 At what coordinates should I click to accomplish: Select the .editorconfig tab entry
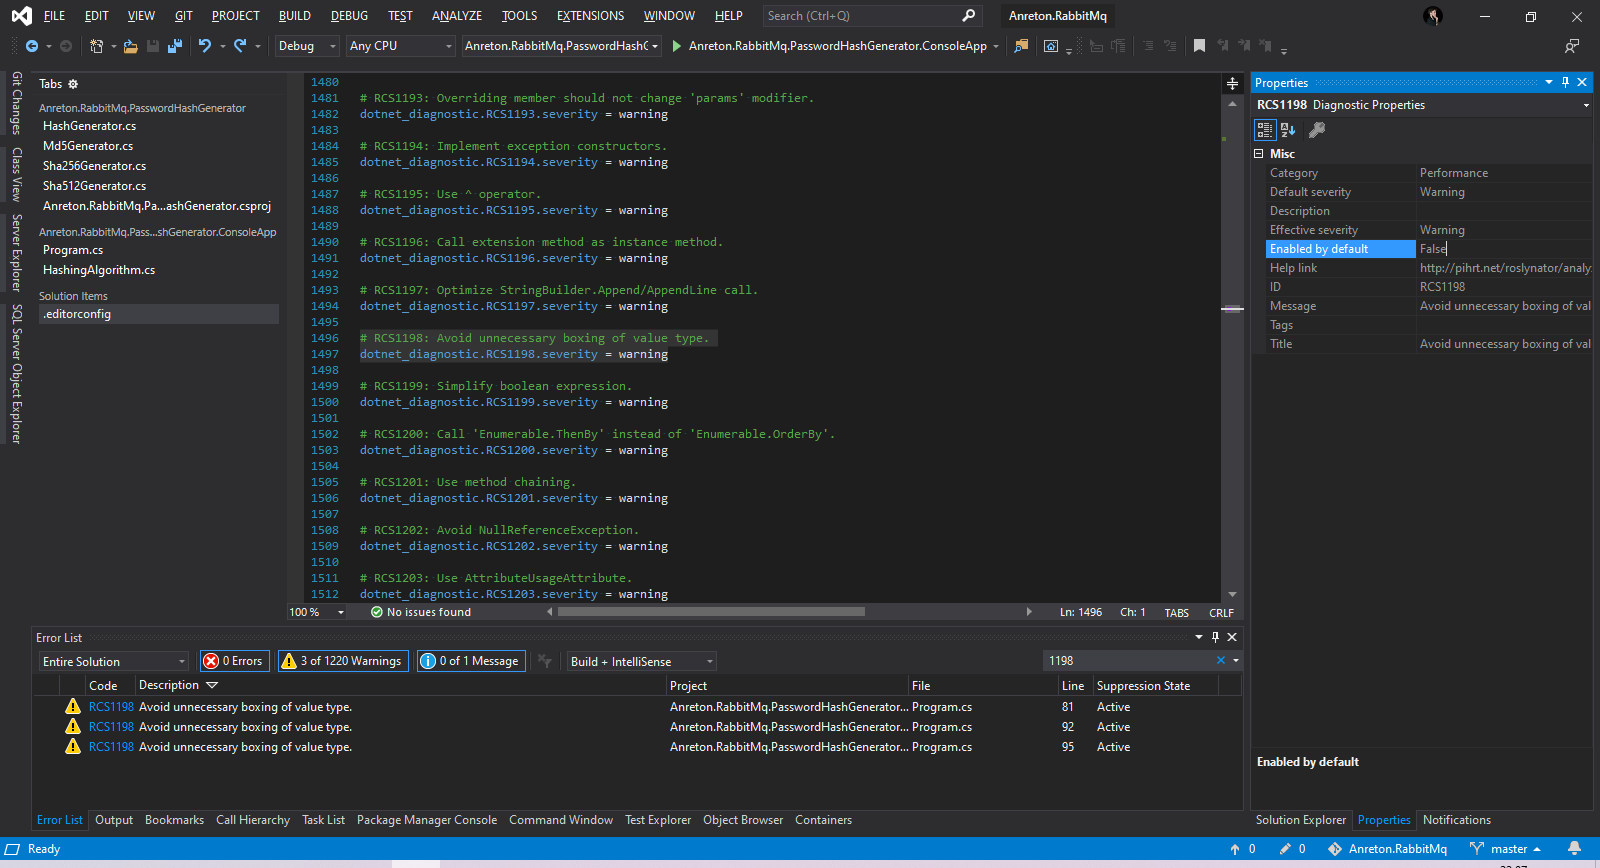click(x=158, y=314)
